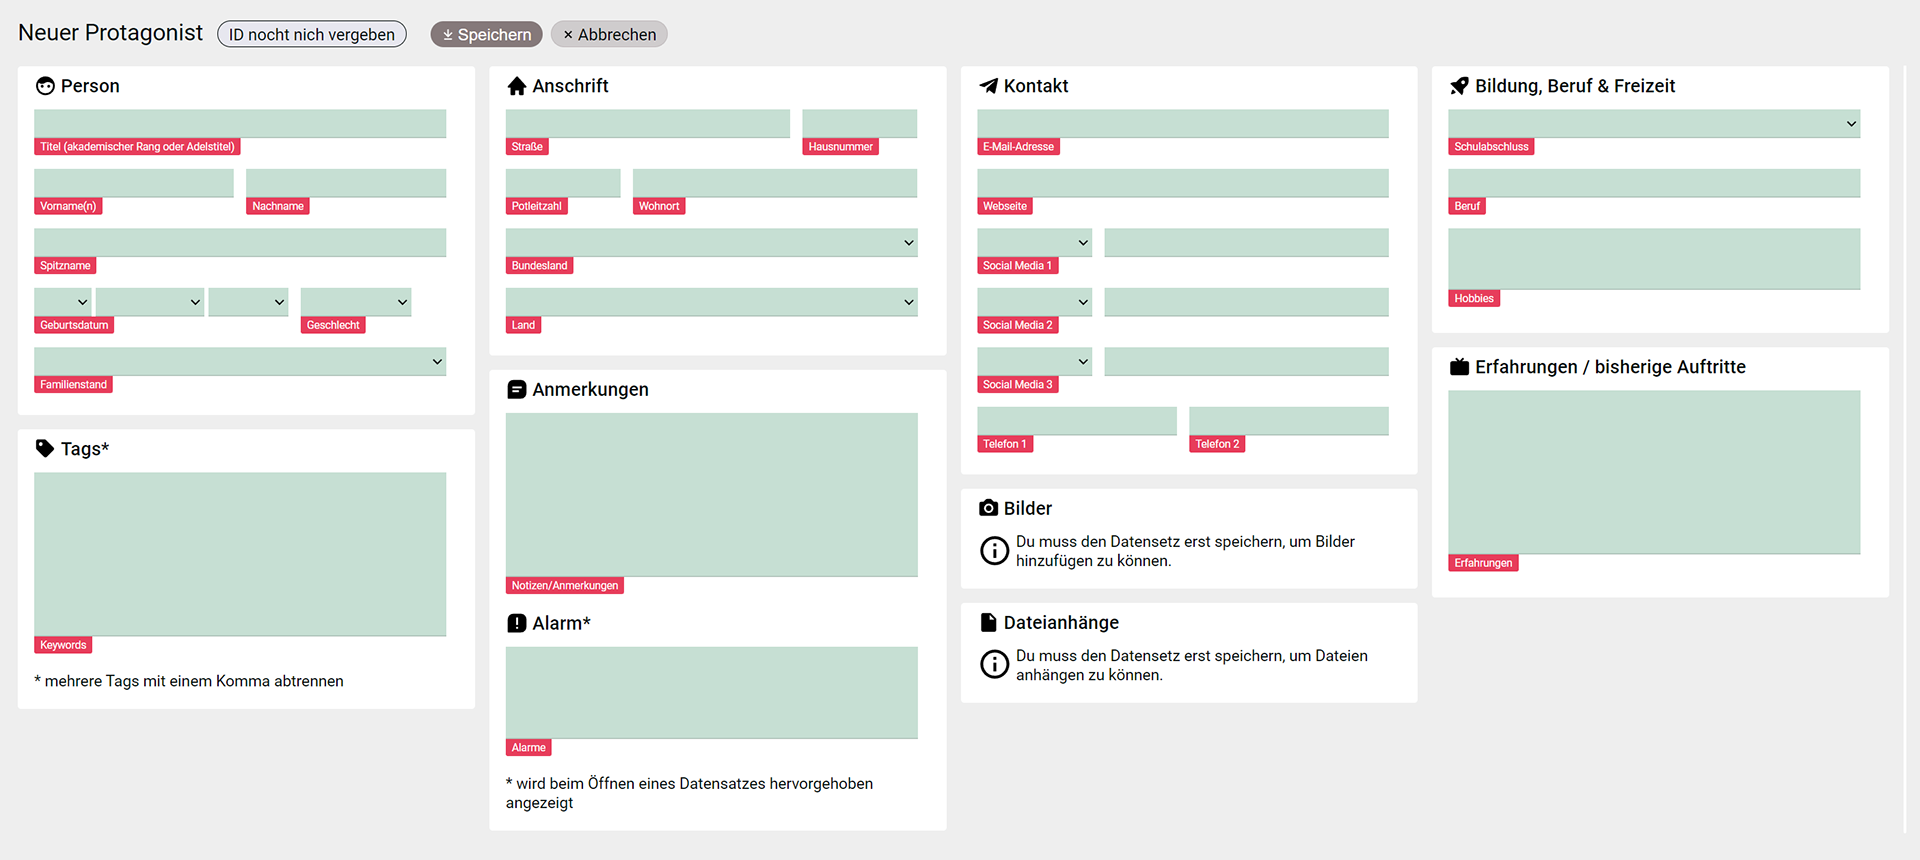
Task: Click the Dateianhänge file icon
Action: (988, 622)
